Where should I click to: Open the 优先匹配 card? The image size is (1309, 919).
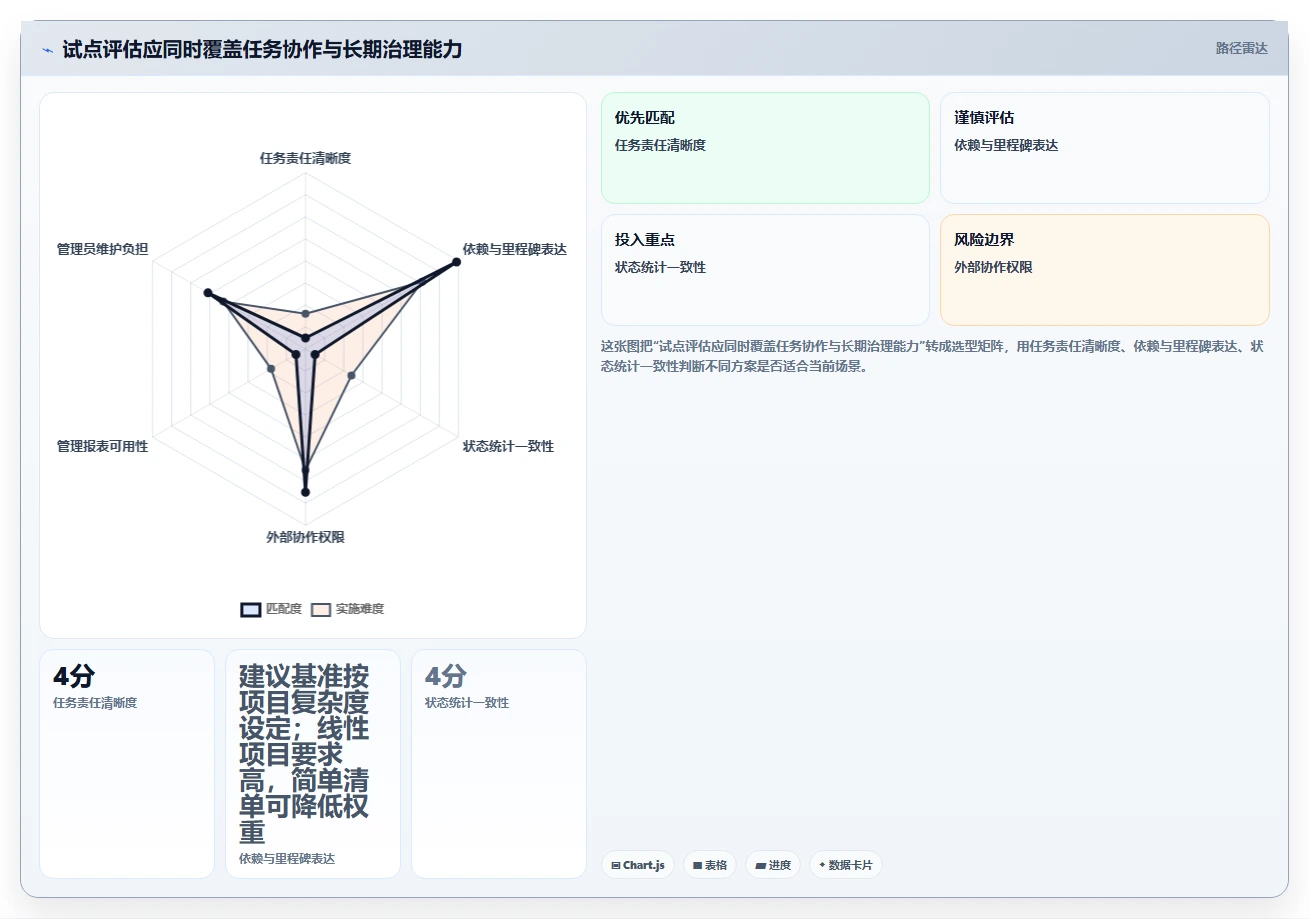(x=765, y=148)
